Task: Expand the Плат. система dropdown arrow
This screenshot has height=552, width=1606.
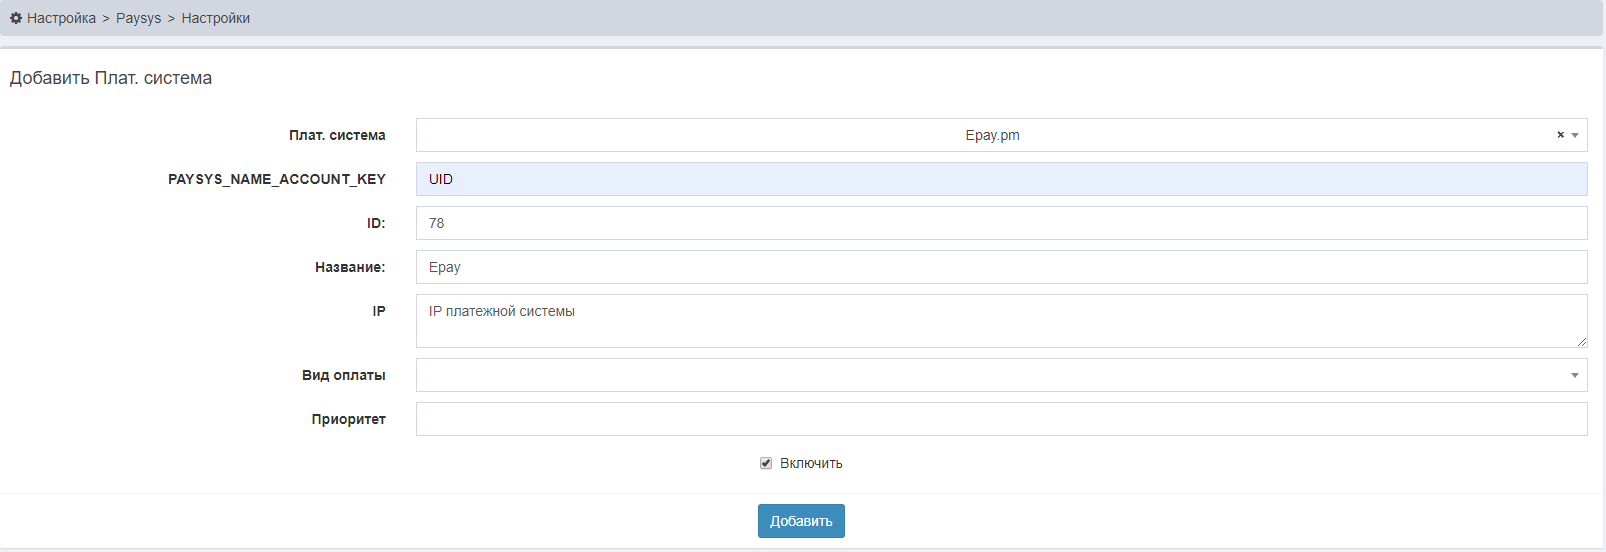Action: click(1575, 135)
